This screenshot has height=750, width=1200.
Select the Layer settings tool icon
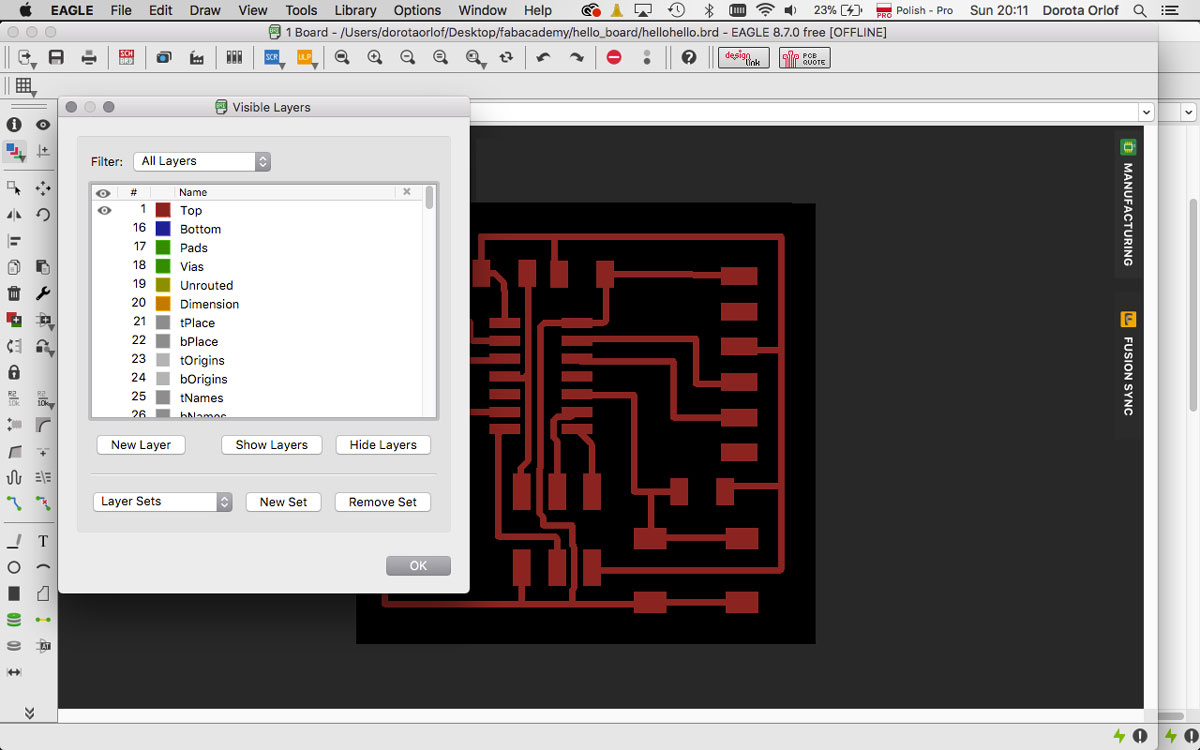[14, 152]
